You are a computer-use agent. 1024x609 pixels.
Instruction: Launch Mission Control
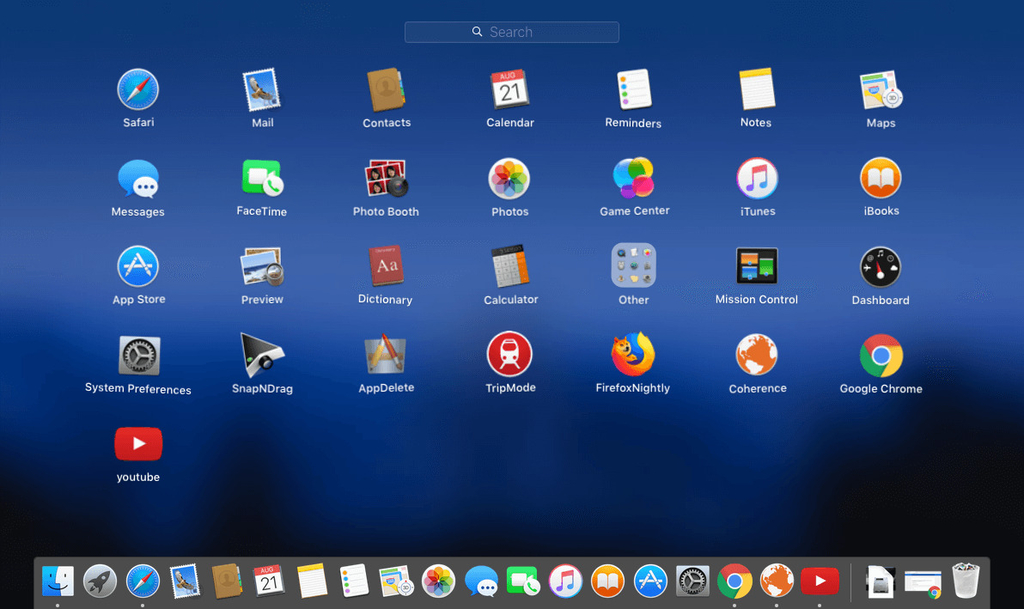click(x=757, y=266)
